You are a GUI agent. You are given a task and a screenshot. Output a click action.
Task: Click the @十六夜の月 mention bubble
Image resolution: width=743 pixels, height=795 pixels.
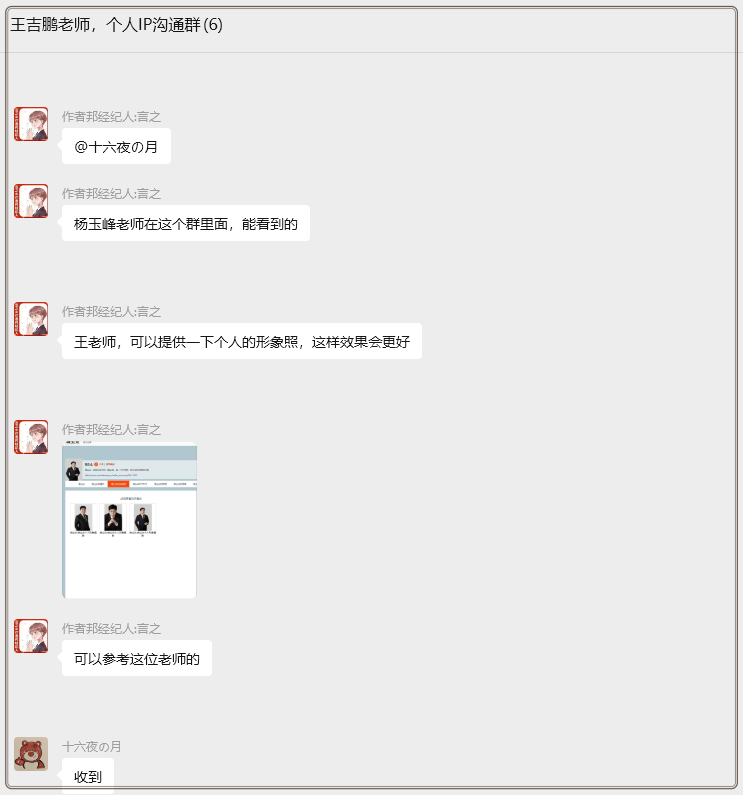click(116, 147)
